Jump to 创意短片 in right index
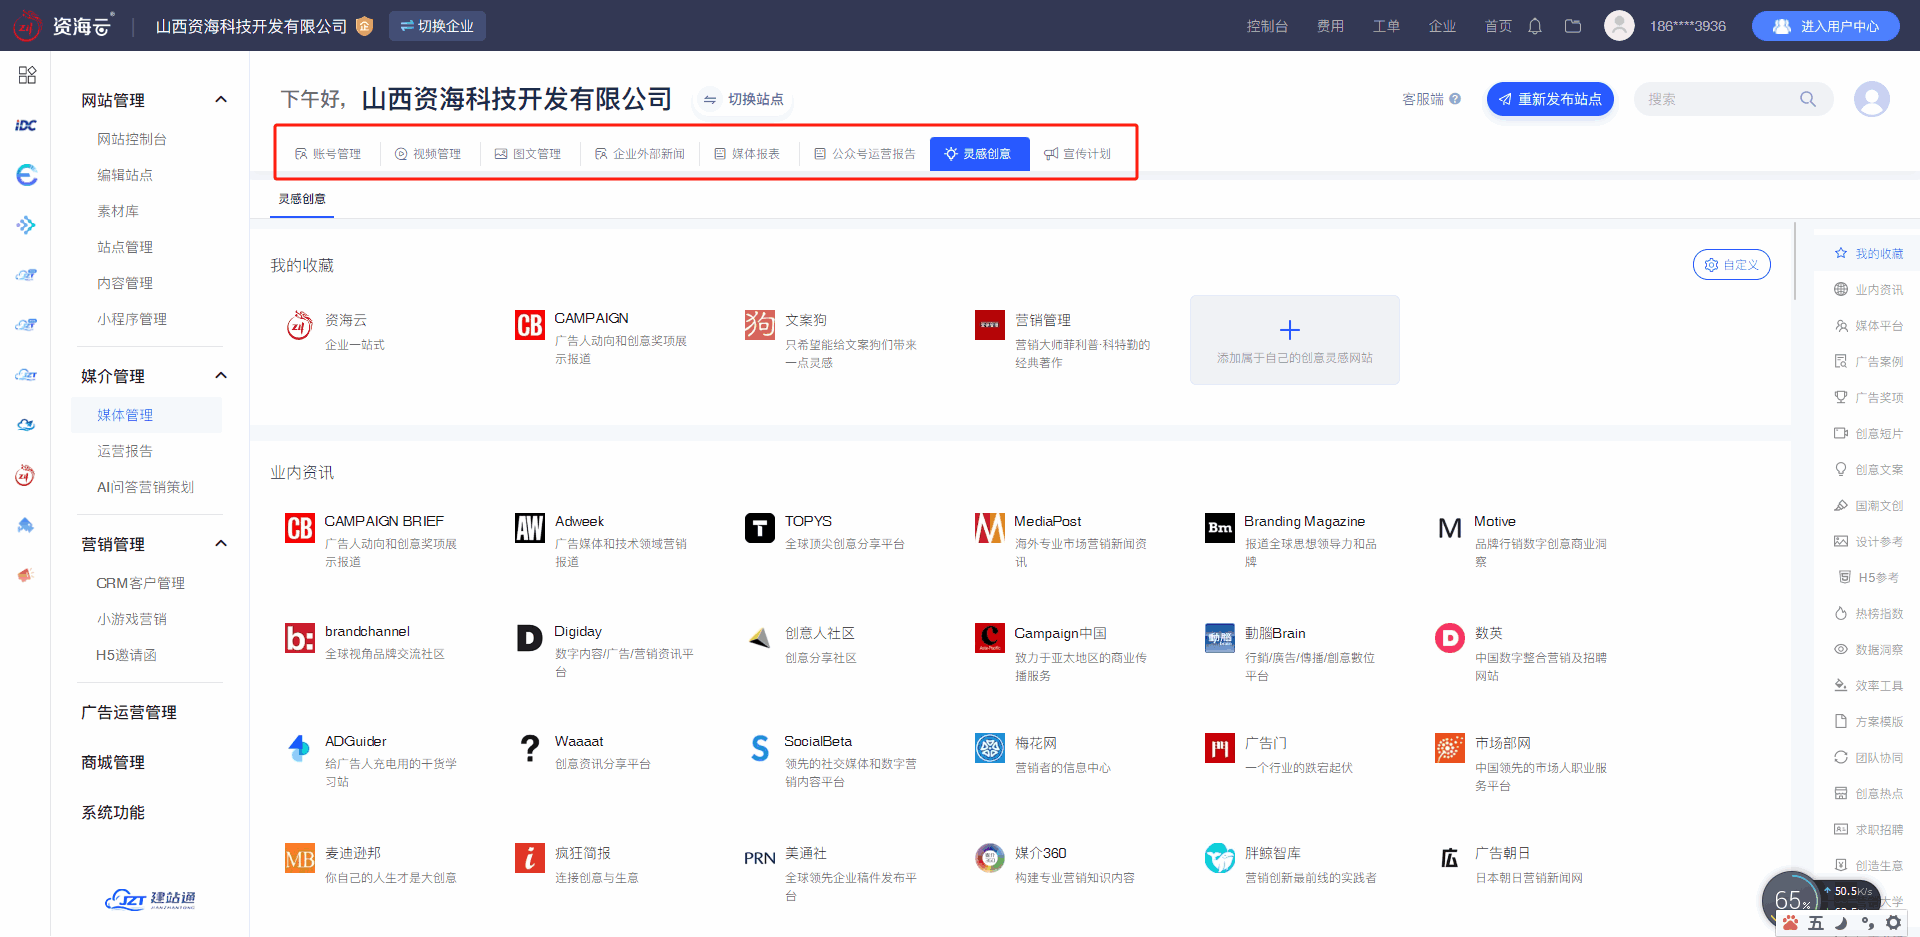The width and height of the screenshot is (1920, 937). click(x=1868, y=434)
